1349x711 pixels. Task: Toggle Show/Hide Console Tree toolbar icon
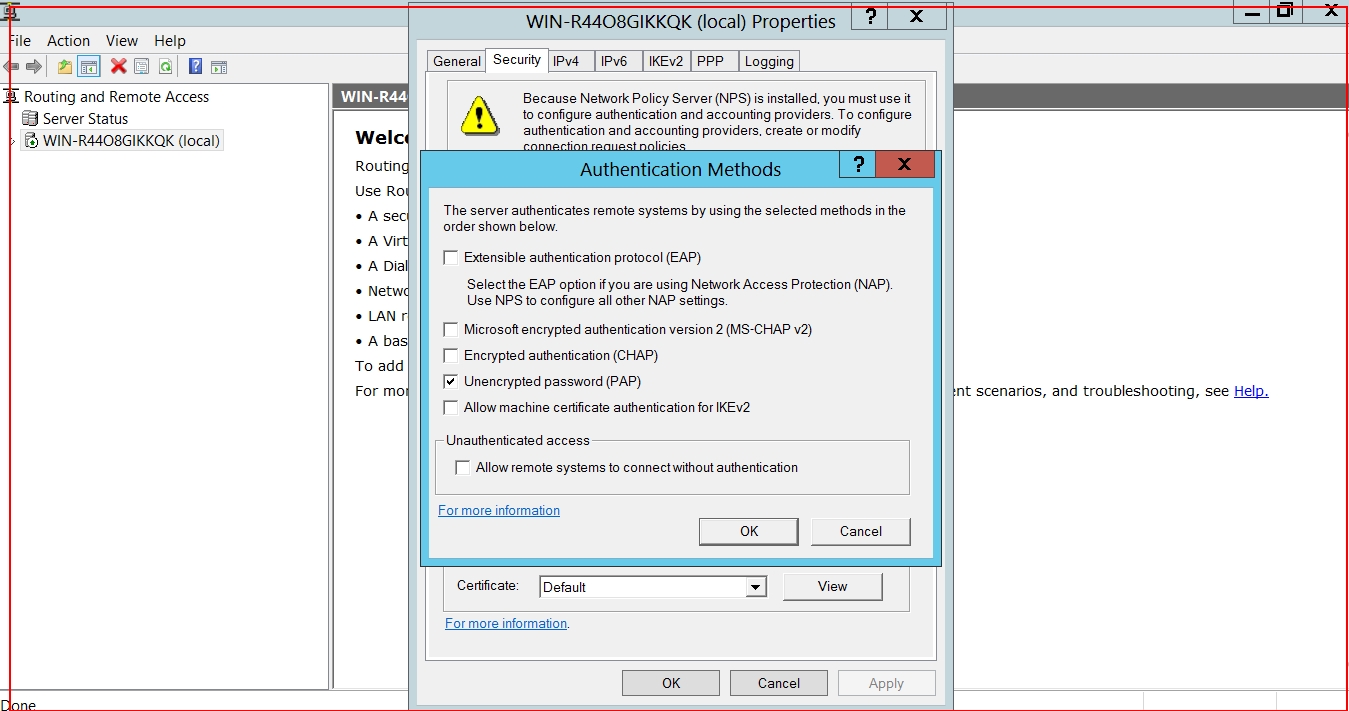[89, 67]
